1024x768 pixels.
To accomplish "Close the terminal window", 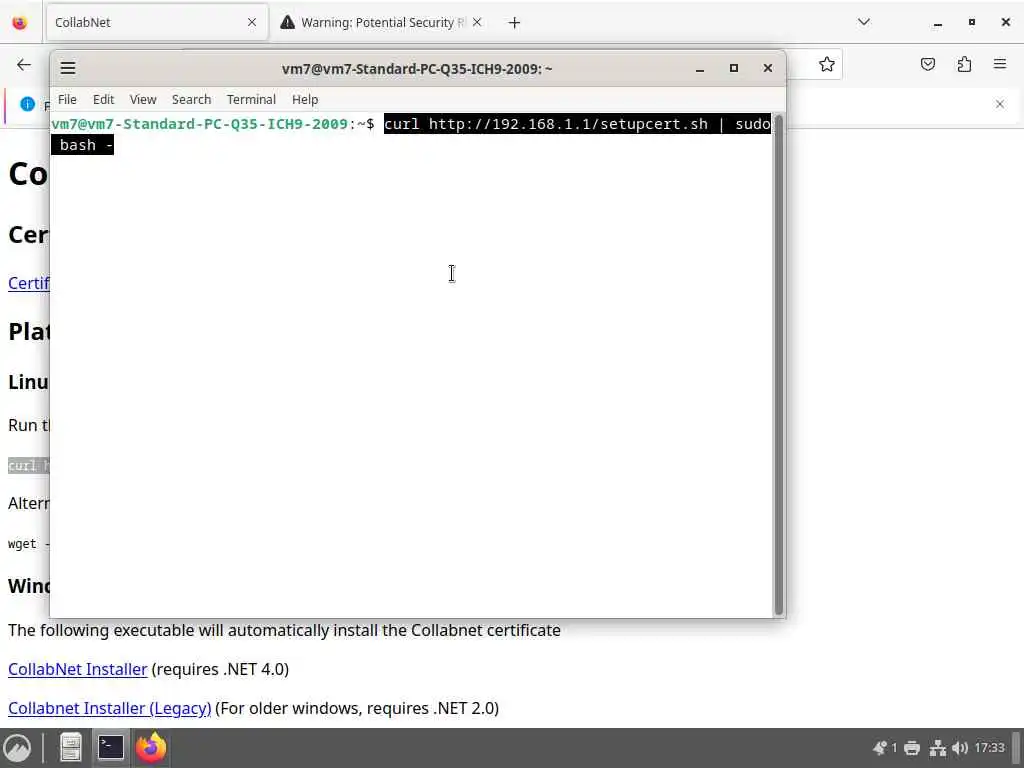I will 768,68.
